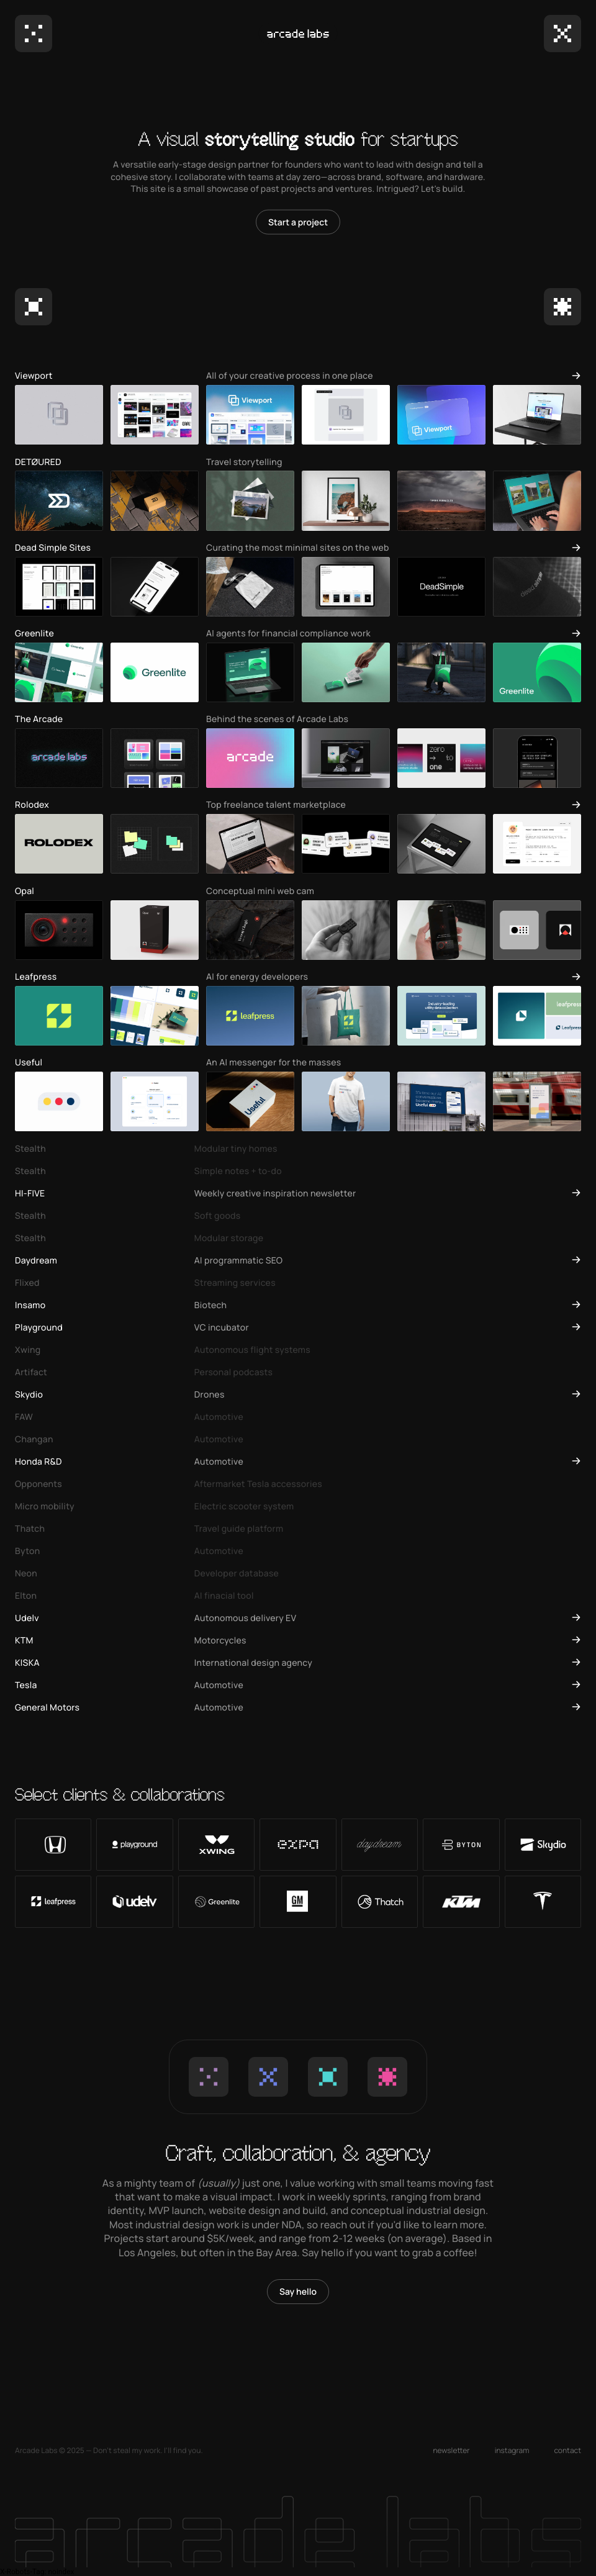596x2576 pixels.
Task: Click the top-left dotted pixel icon
Action: tap(33, 34)
